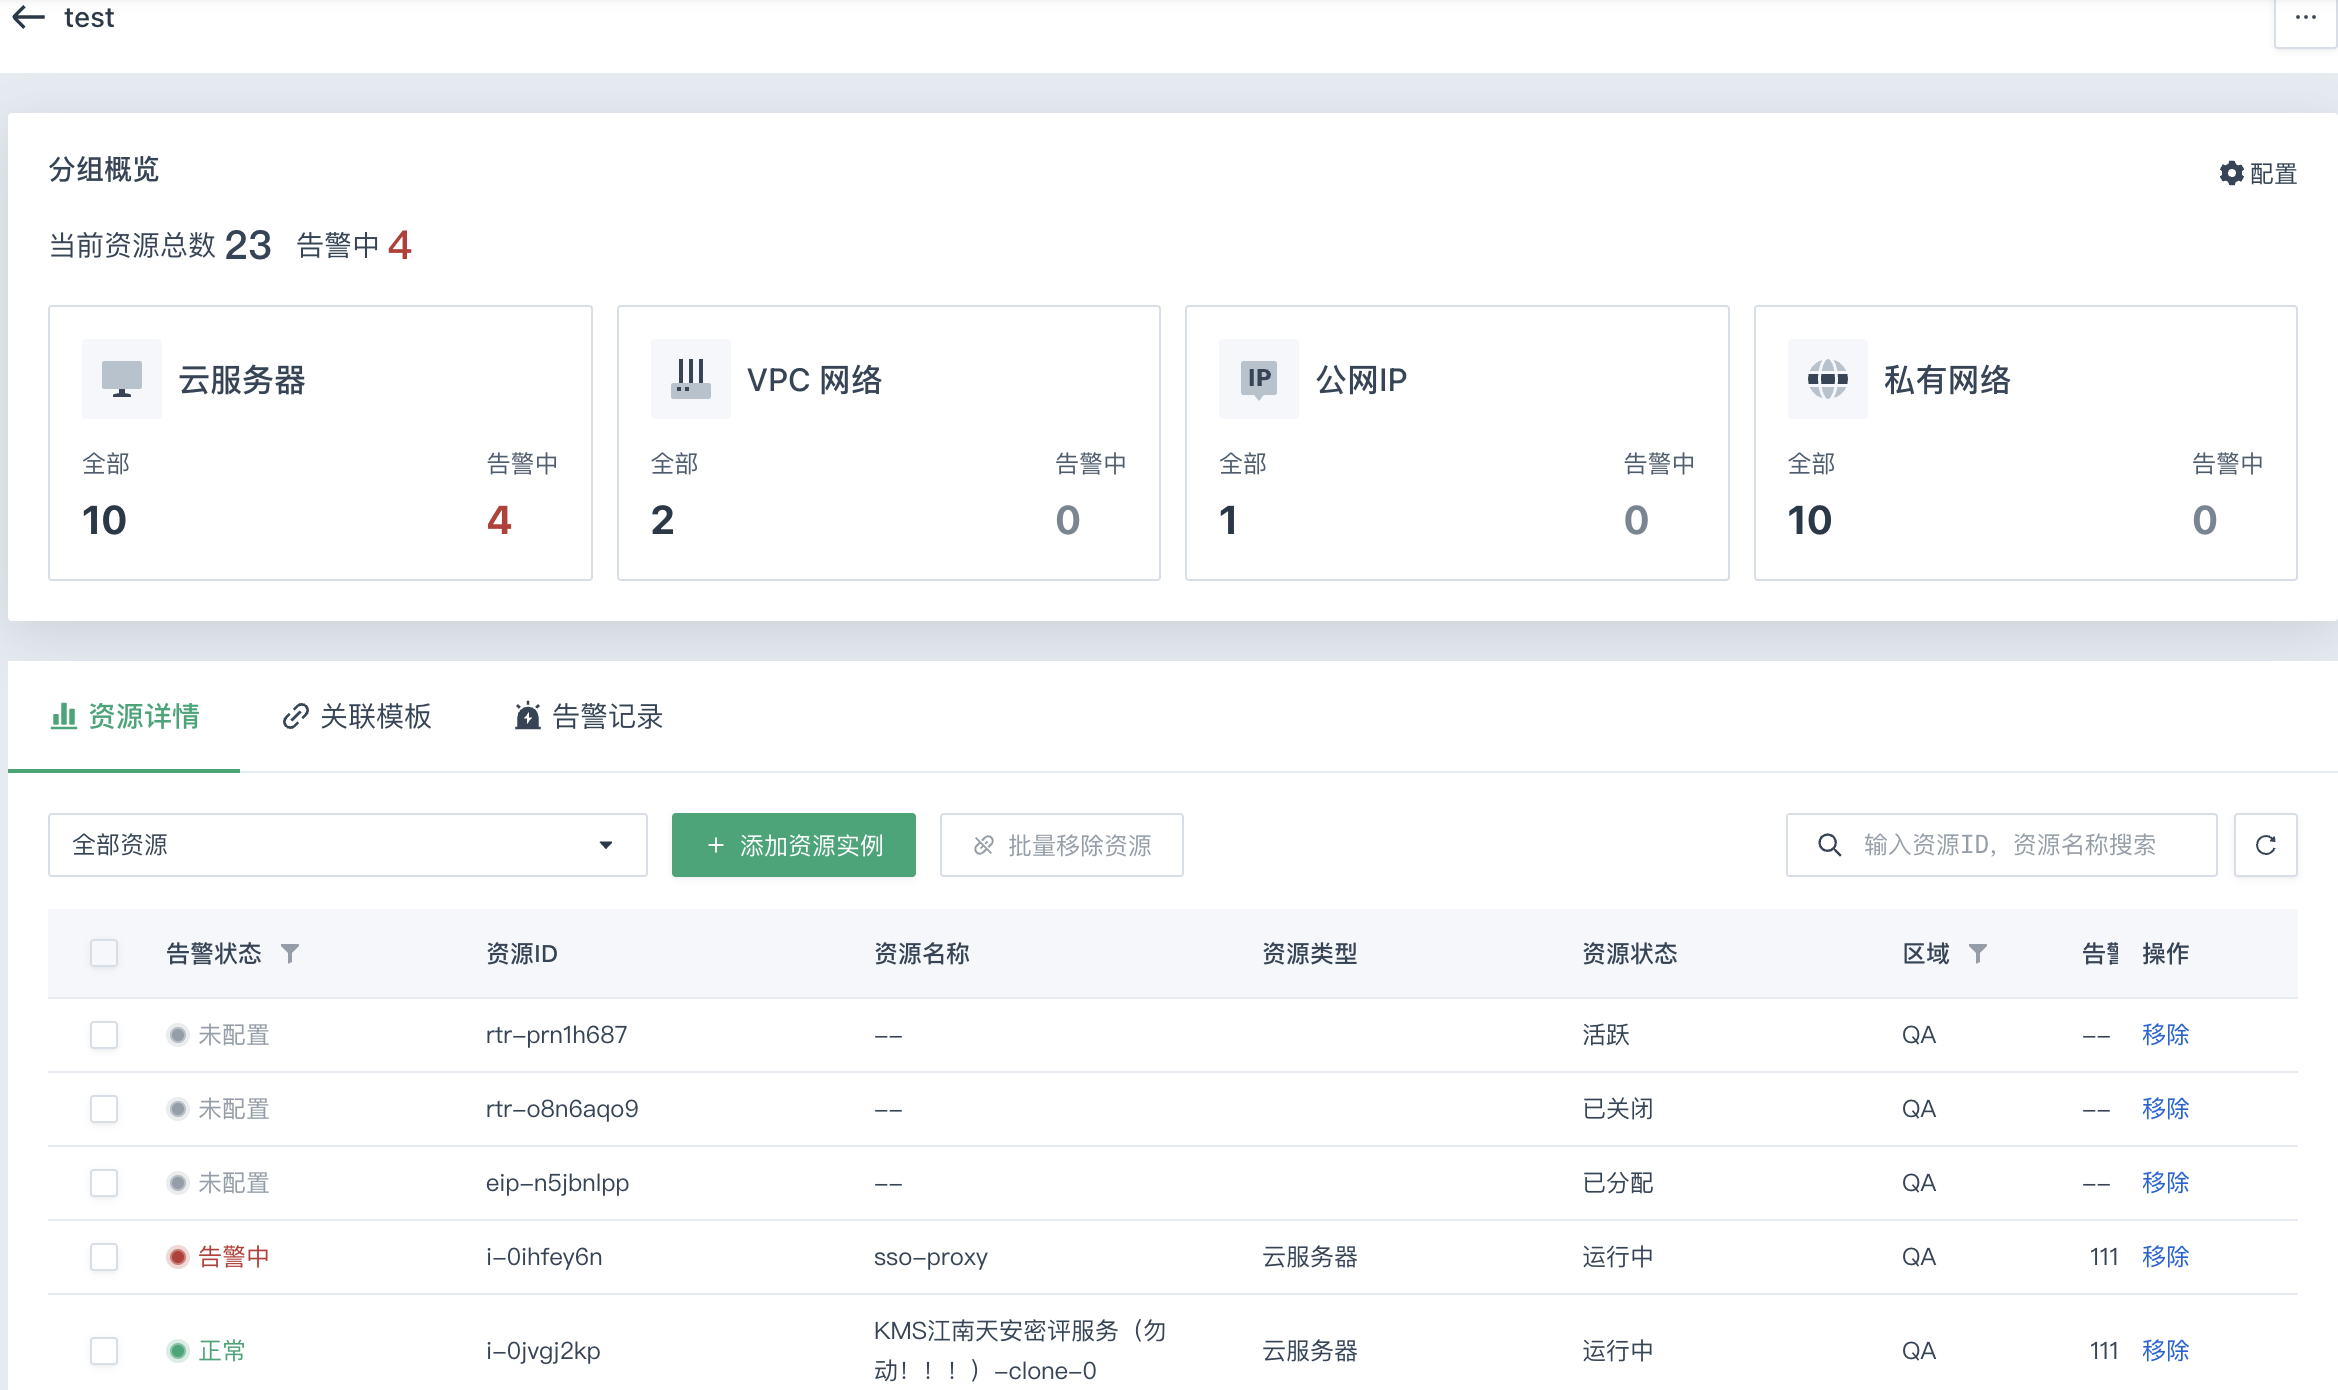Click 移除 link for eip-n5jbnlpp
Image resolution: width=2338 pixels, height=1390 pixels.
tap(2165, 1182)
